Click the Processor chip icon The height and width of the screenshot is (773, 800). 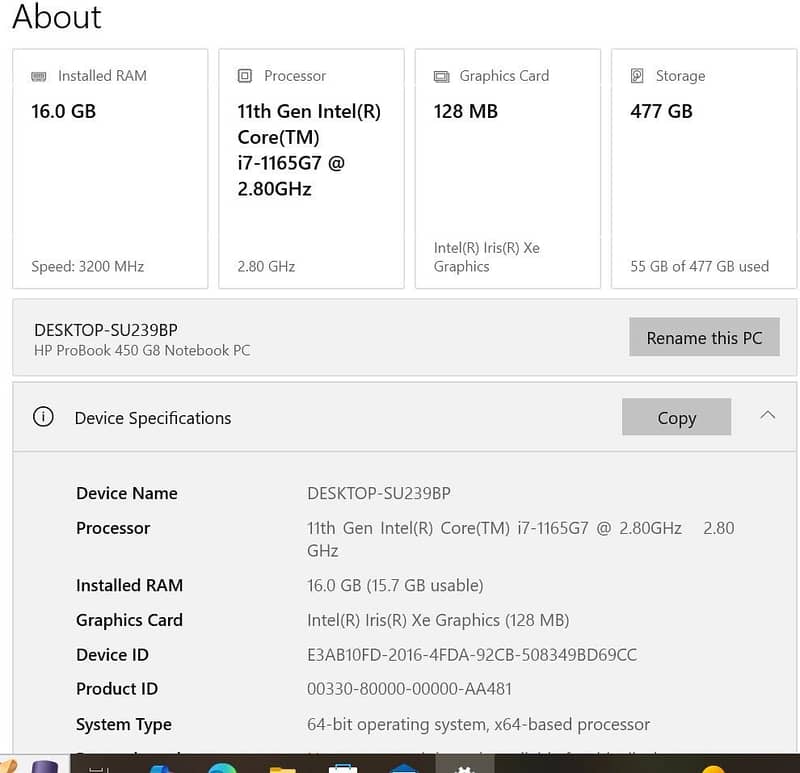pos(245,76)
